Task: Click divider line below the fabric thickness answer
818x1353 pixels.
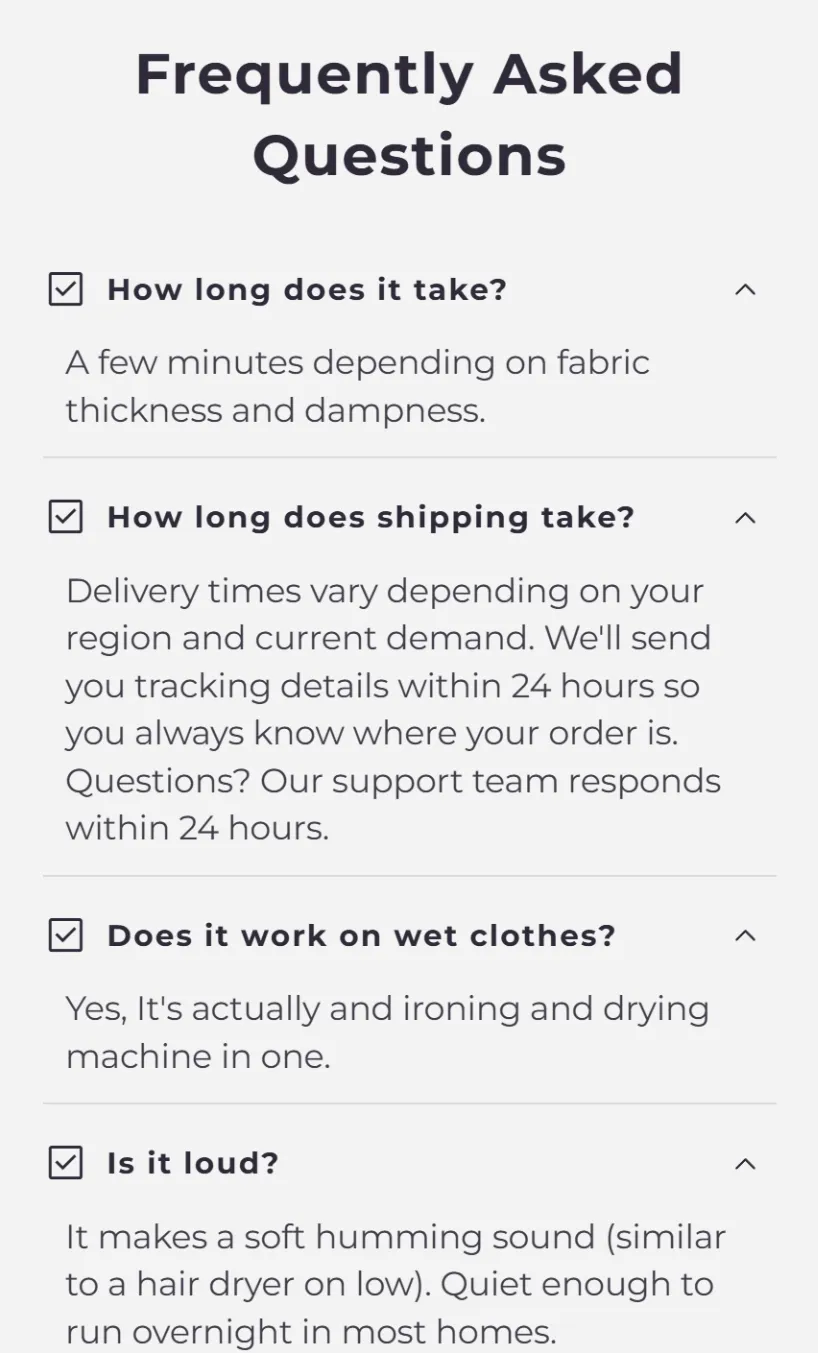Action: [x=409, y=457]
